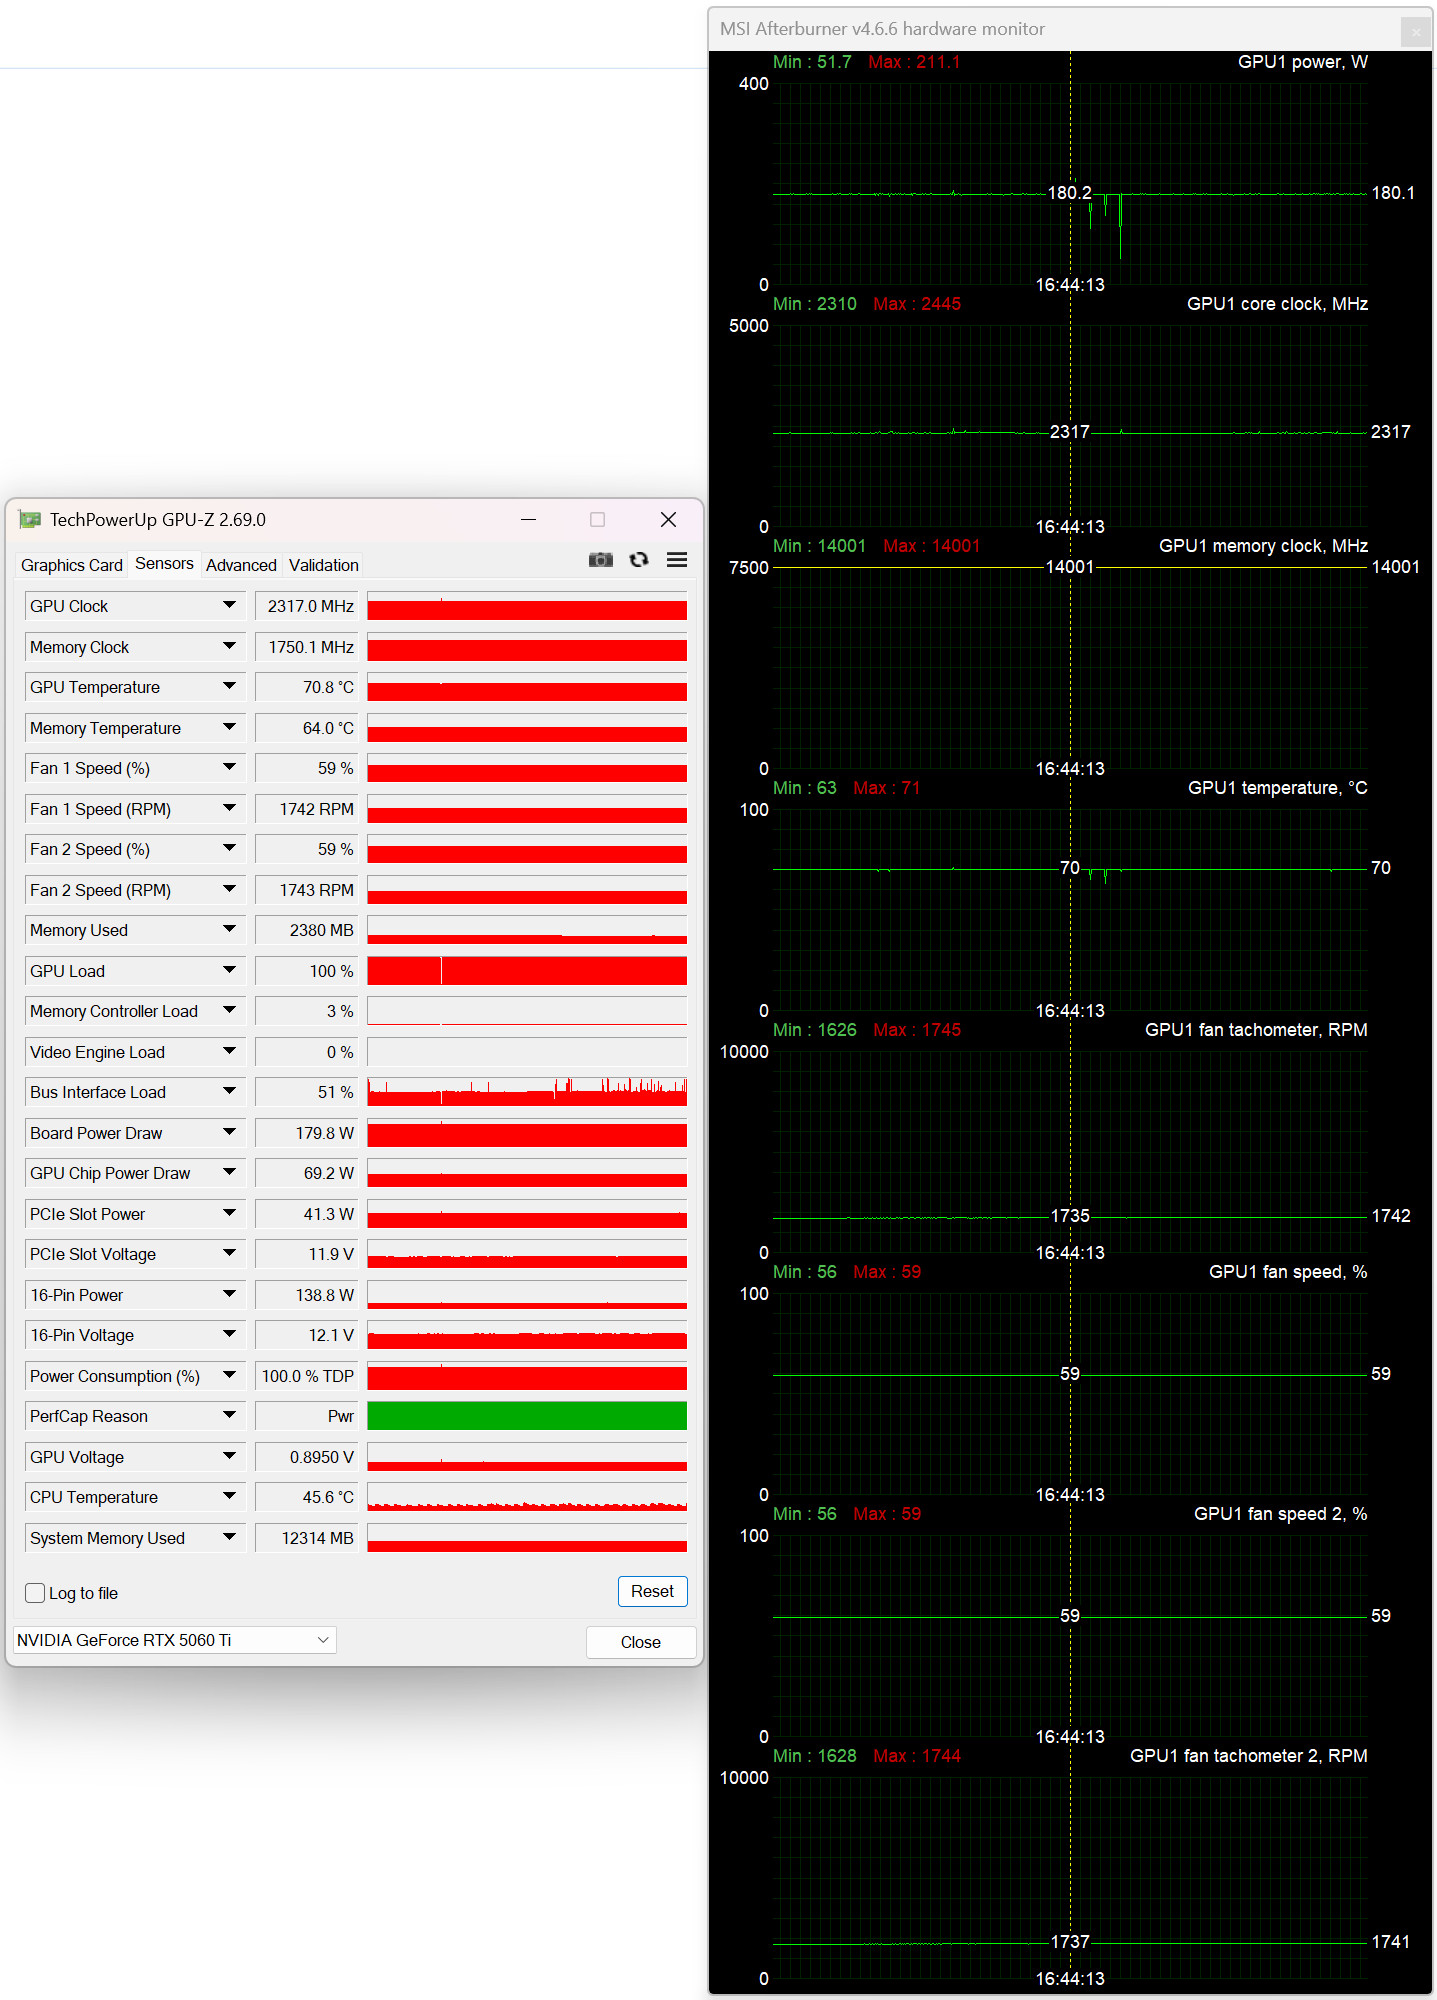Viewport: 1437px width, 2000px height.
Task: Select the Validation tab
Action: (x=323, y=565)
